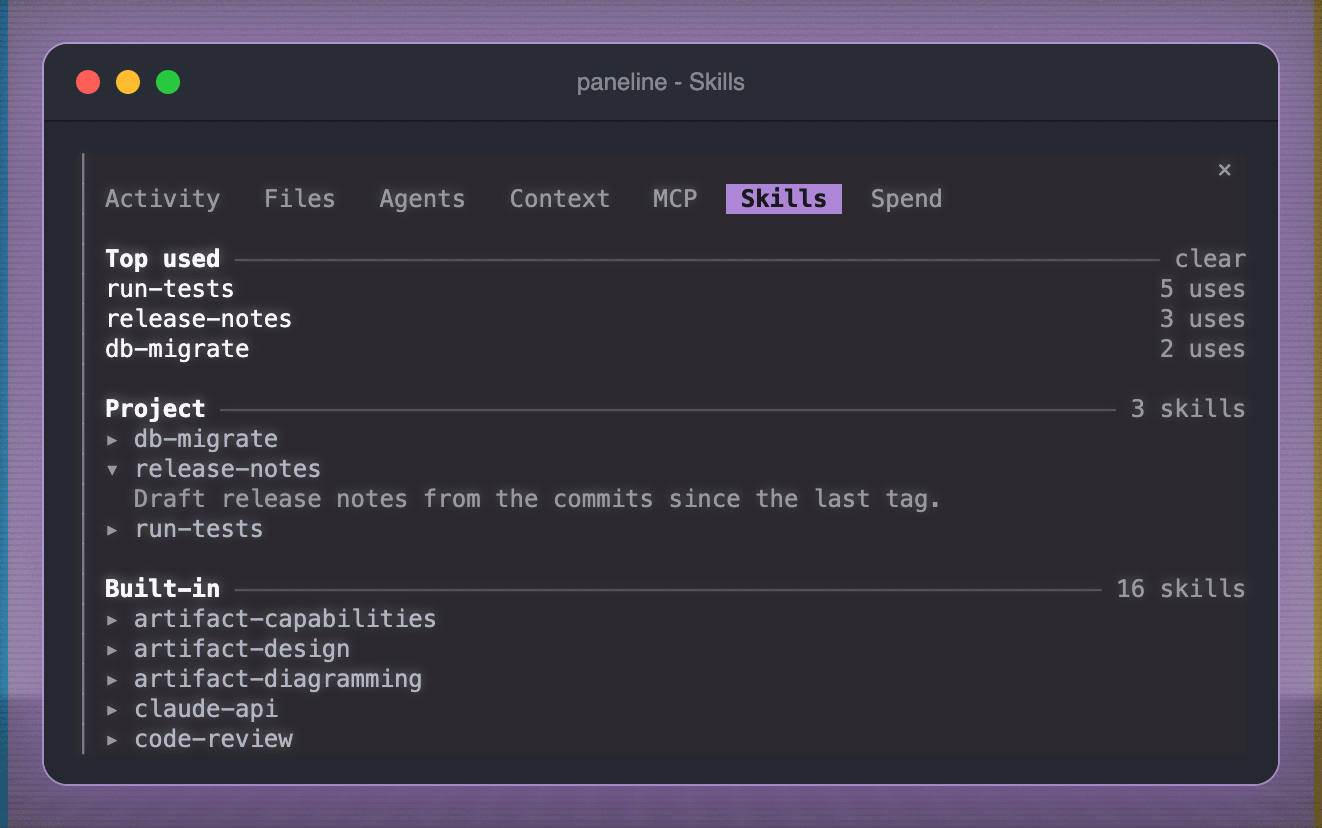
Task: Expand the db-migrate skill arrow
Action: click(x=113, y=439)
